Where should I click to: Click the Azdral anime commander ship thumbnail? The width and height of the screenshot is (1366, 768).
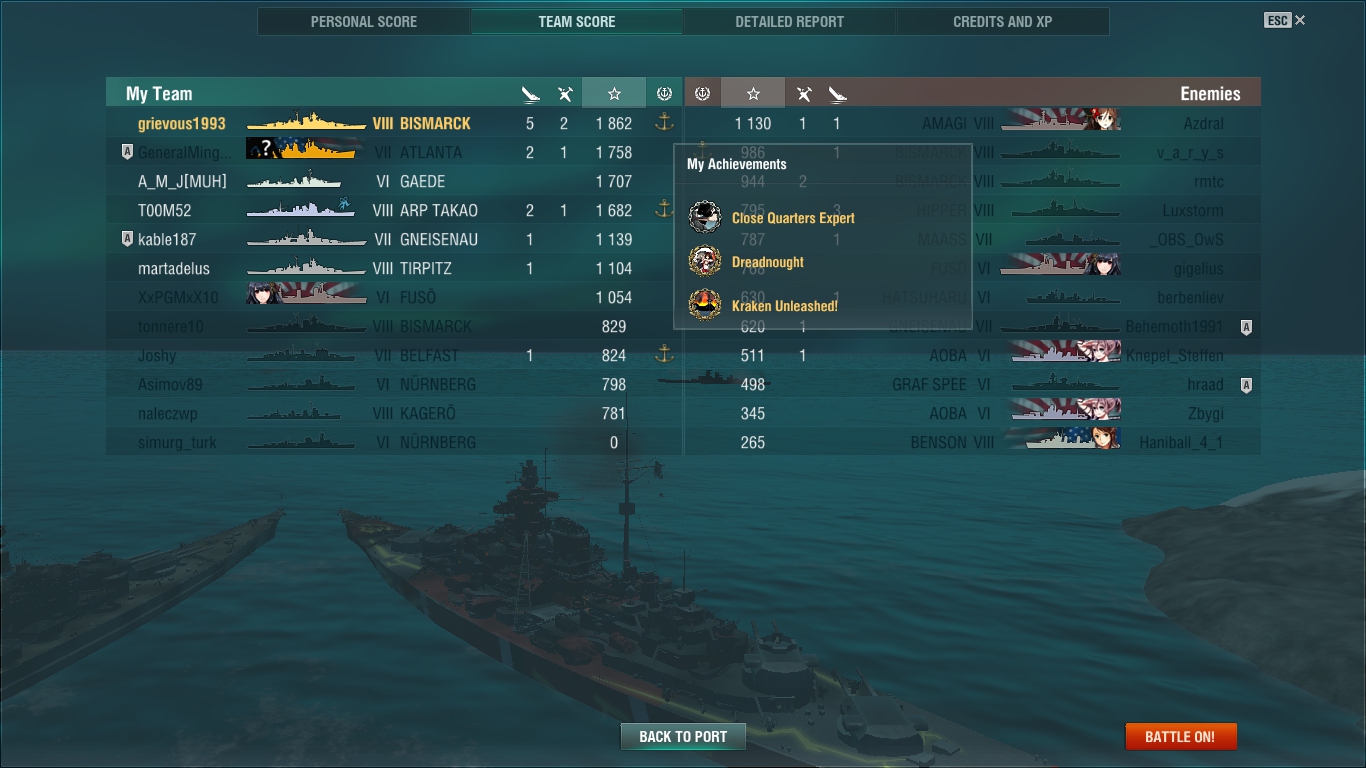(1061, 122)
